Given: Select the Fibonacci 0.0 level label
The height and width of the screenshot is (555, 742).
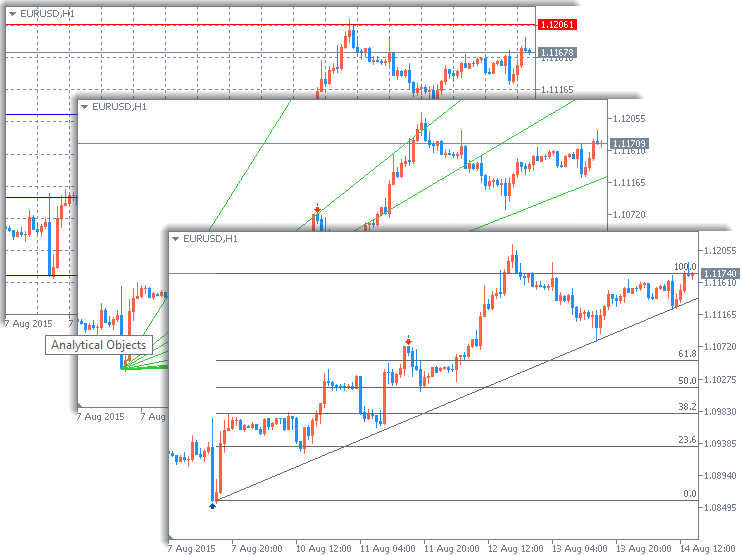Looking at the screenshot, I should [690, 493].
